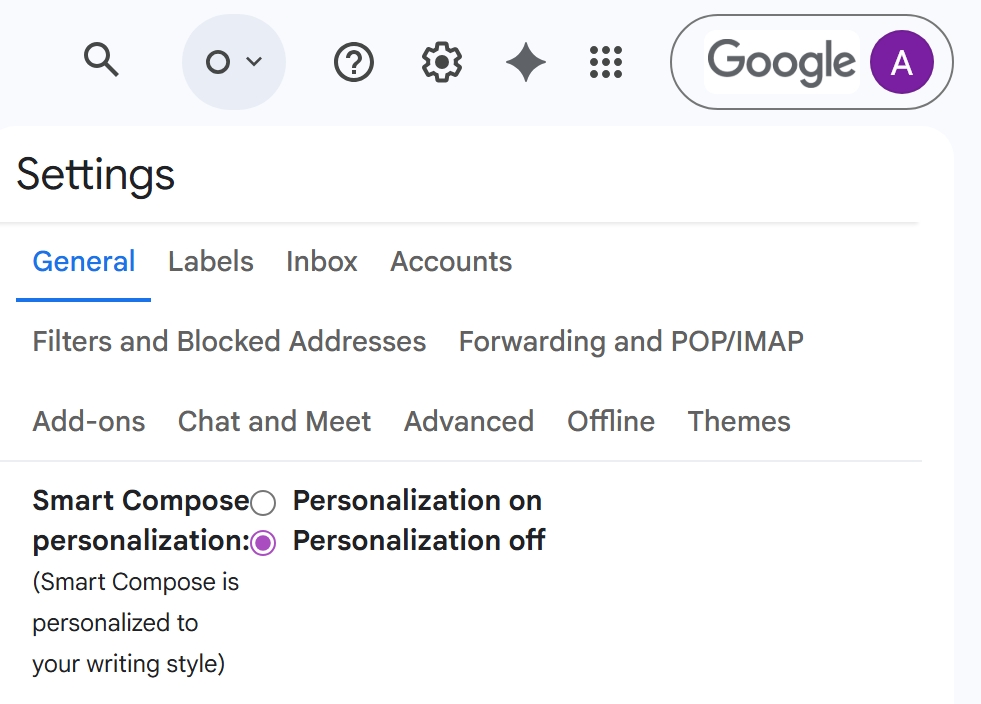Open the Google apps grid launcher

[x=606, y=63]
